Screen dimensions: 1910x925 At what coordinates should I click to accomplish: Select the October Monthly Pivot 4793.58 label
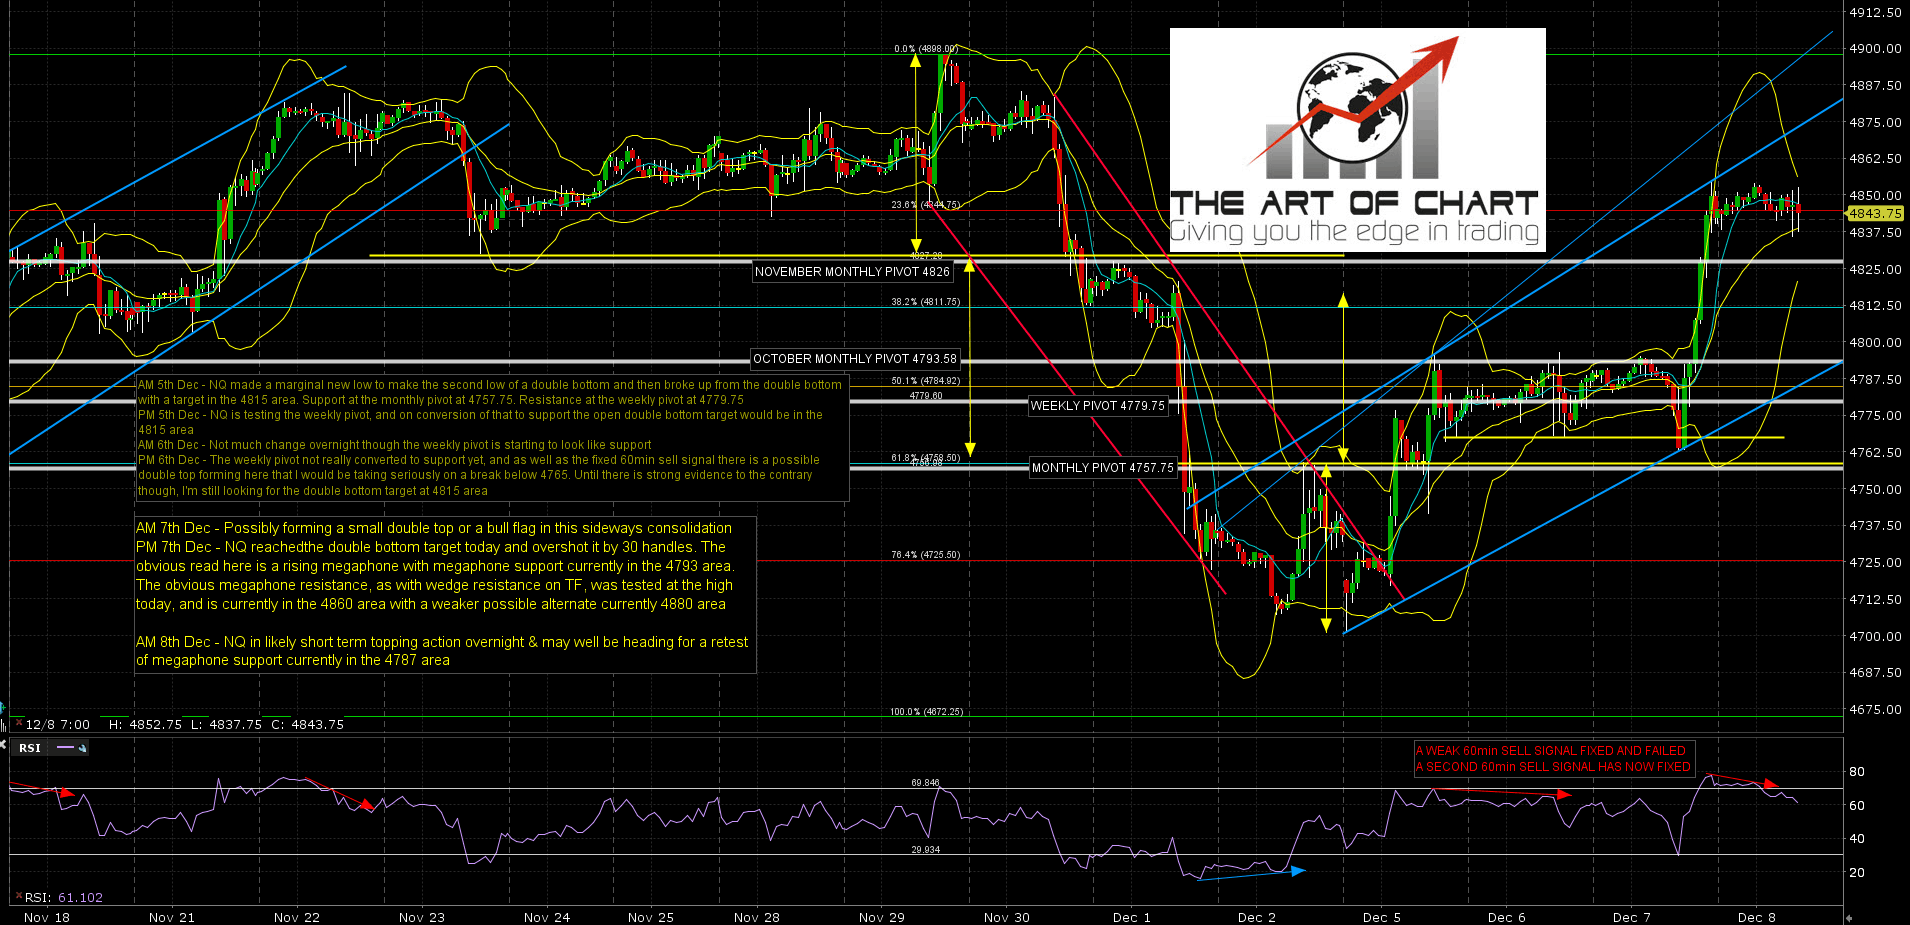pos(855,358)
